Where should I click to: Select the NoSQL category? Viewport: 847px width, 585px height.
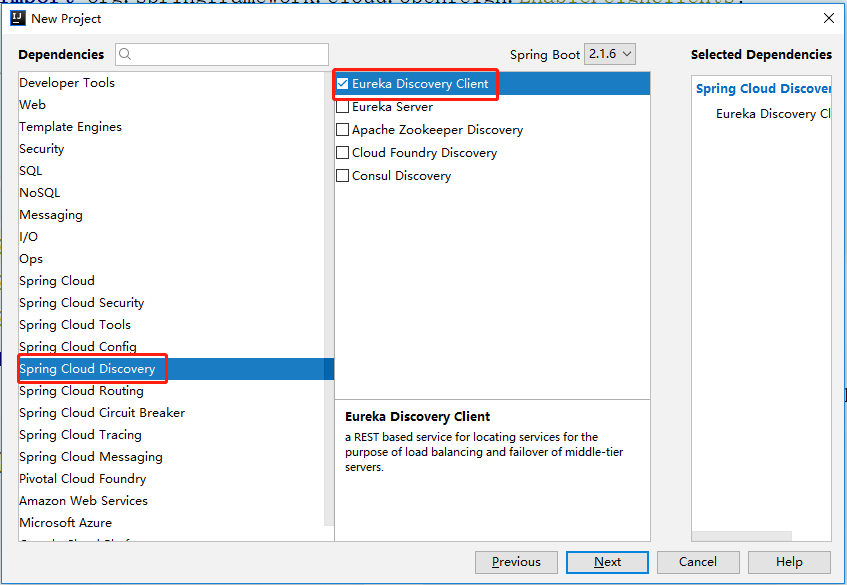(x=171, y=193)
